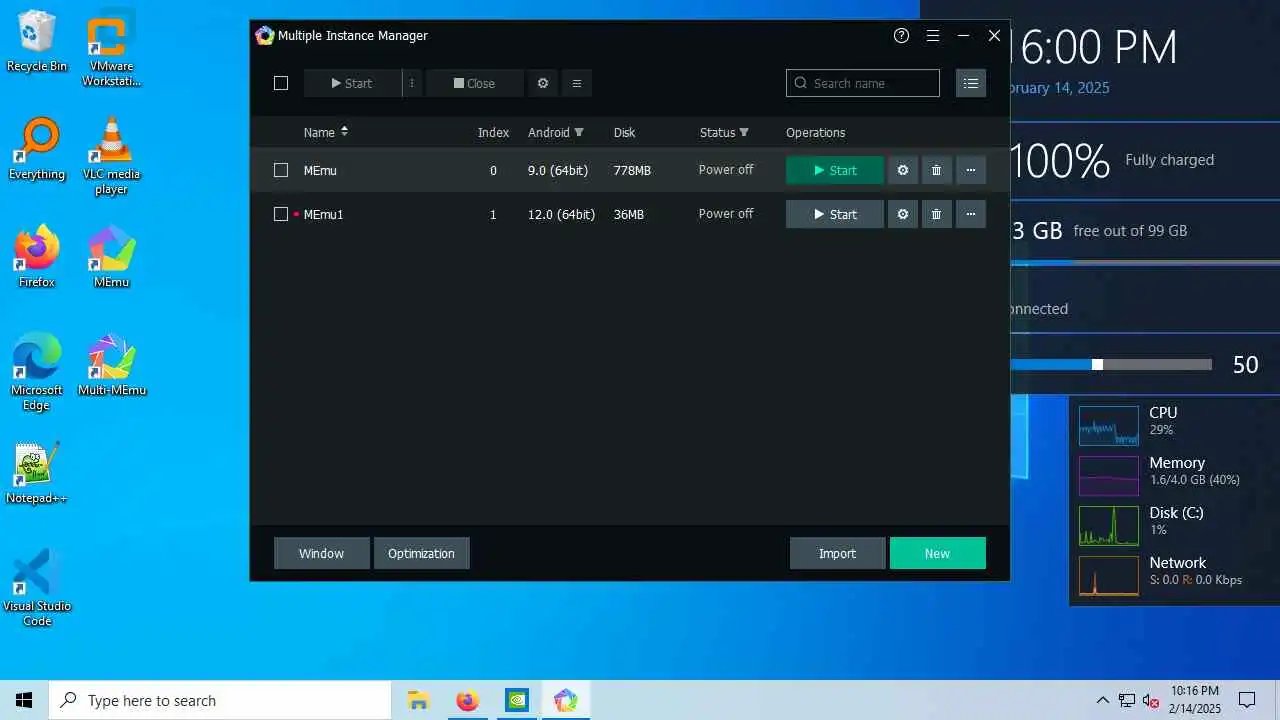Open more options for MEmu1 row

coord(971,214)
